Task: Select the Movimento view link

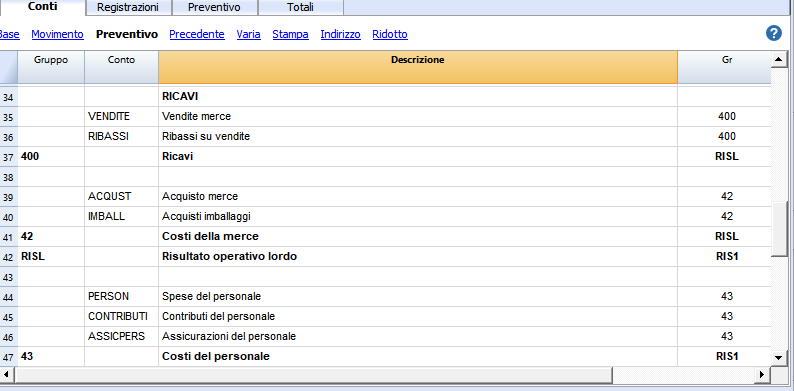Action: click(x=57, y=34)
